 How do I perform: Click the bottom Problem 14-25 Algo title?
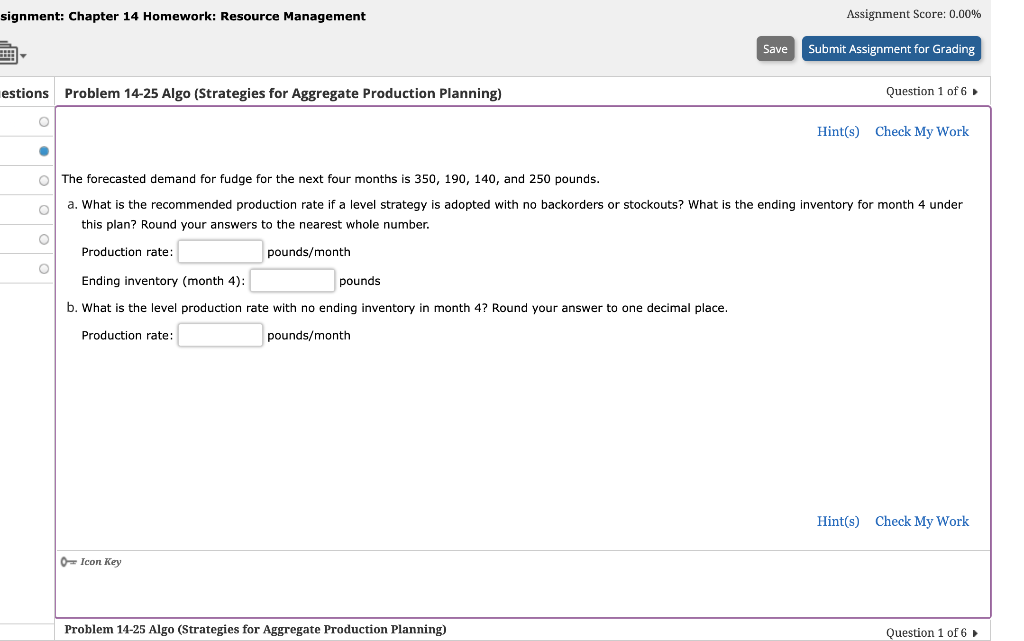point(255,629)
